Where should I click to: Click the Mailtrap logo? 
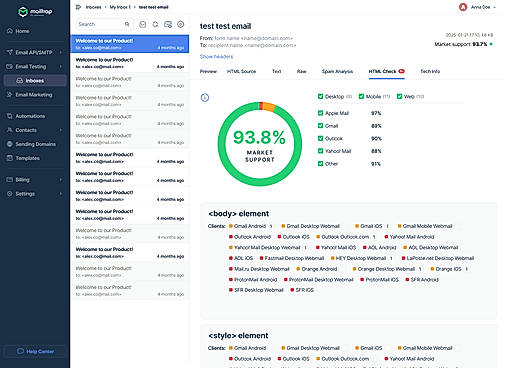(35, 12)
